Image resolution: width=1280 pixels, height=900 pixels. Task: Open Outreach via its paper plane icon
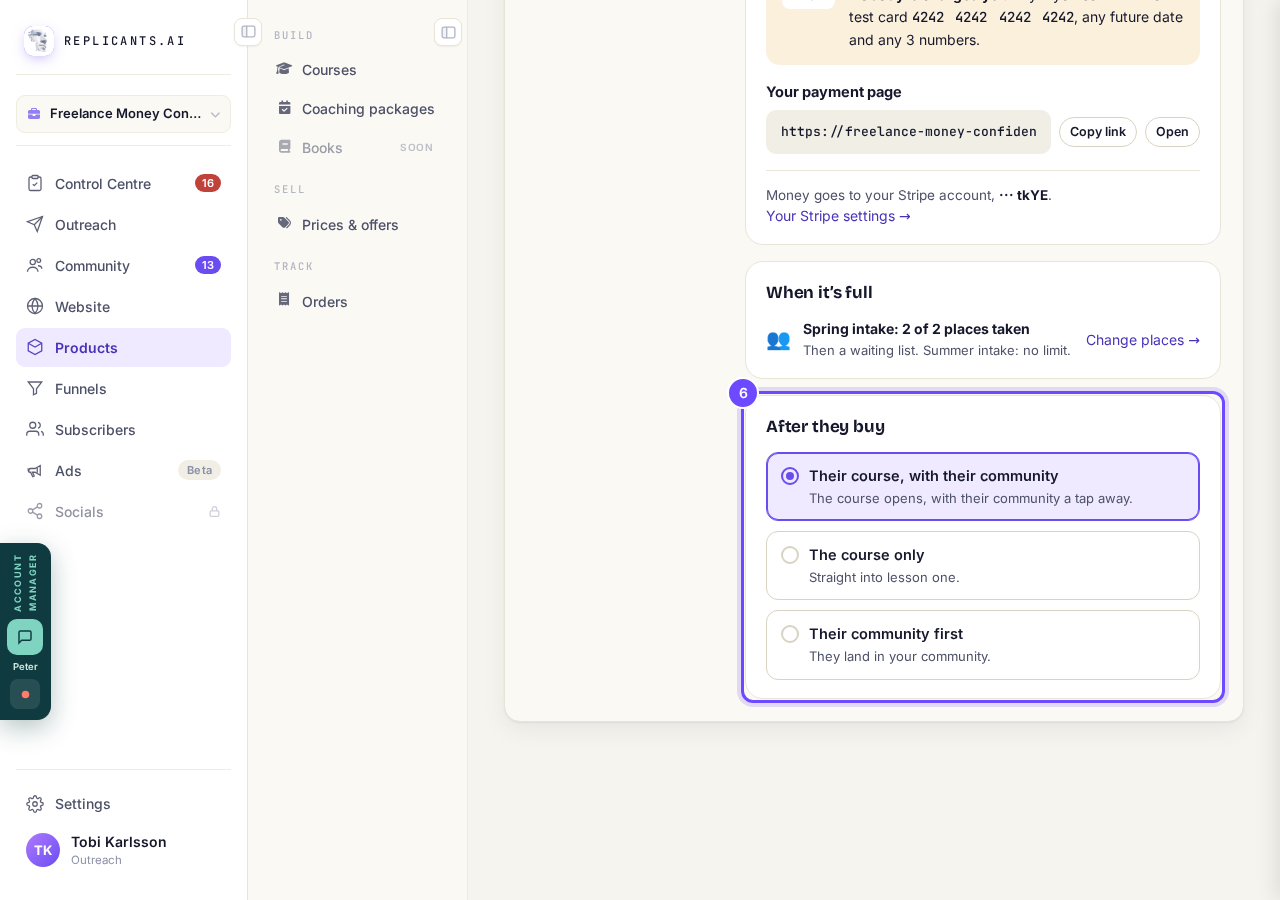point(35,224)
